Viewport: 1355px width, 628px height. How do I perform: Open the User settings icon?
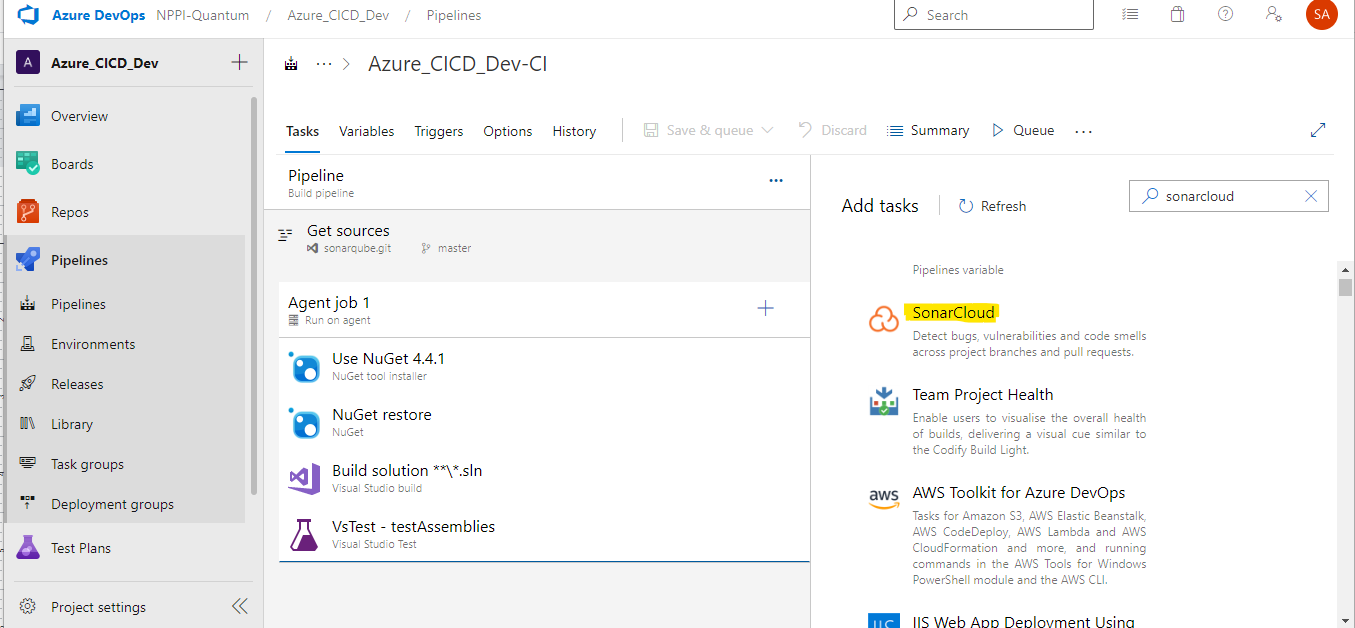pos(1273,15)
